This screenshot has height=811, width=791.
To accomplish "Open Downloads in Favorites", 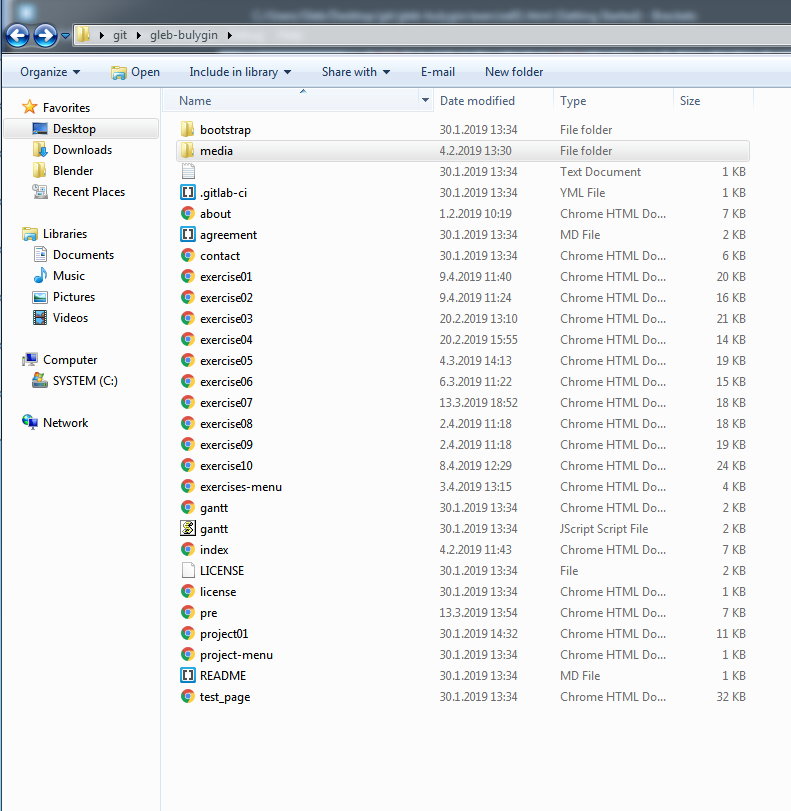I will click(x=82, y=150).
